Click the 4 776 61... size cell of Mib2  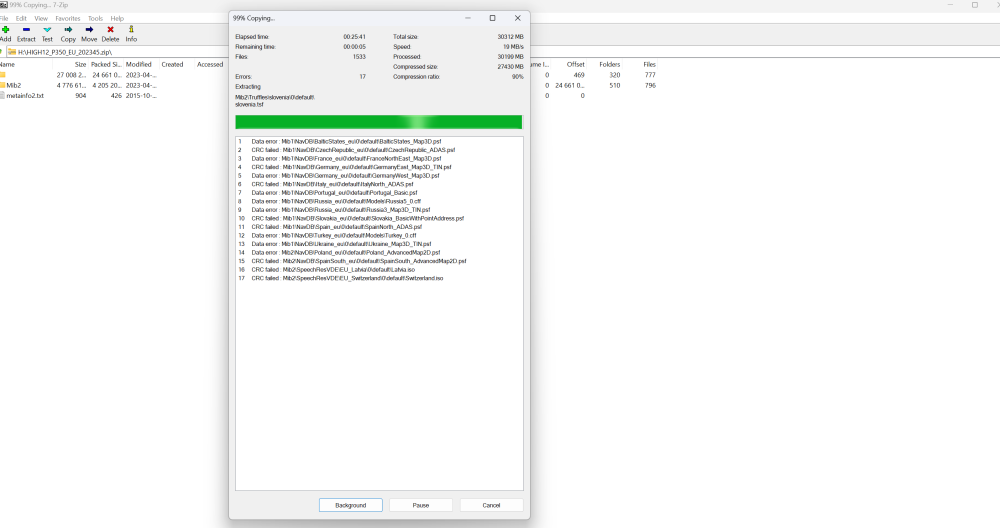point(71,85)
